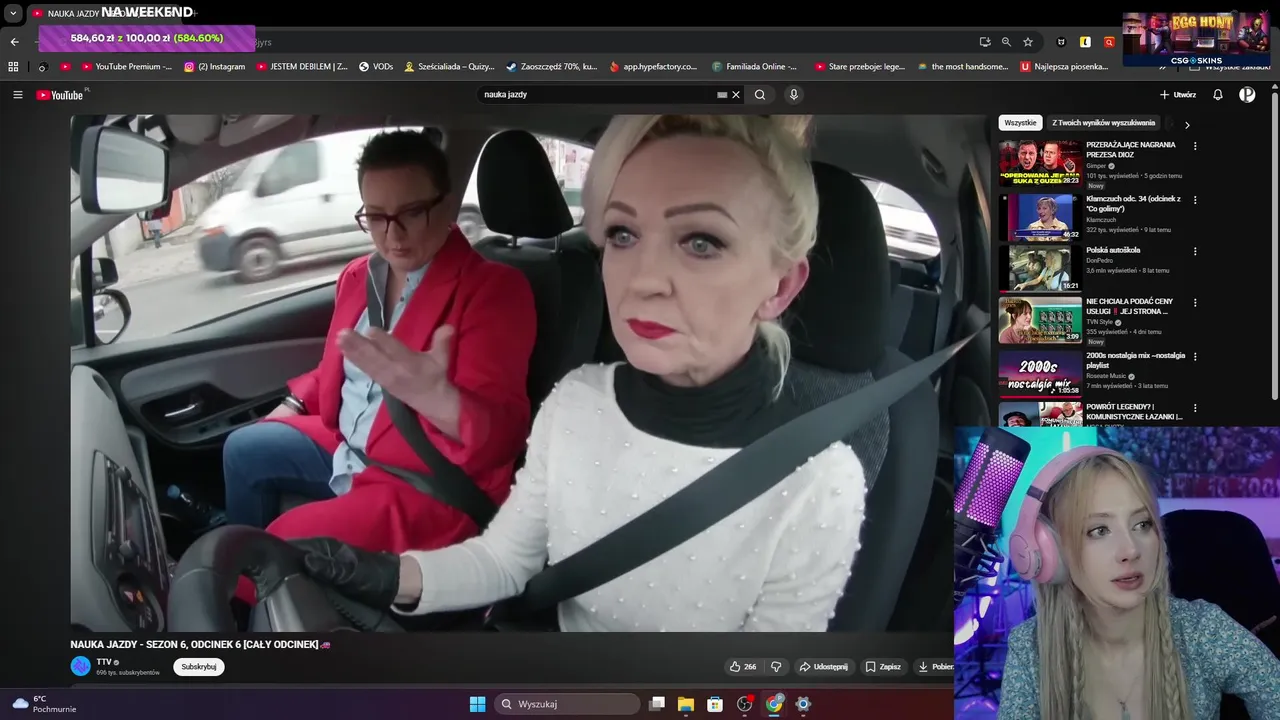
Task: Open options menu for Klamczuch video
Action: pos(1195,200)
